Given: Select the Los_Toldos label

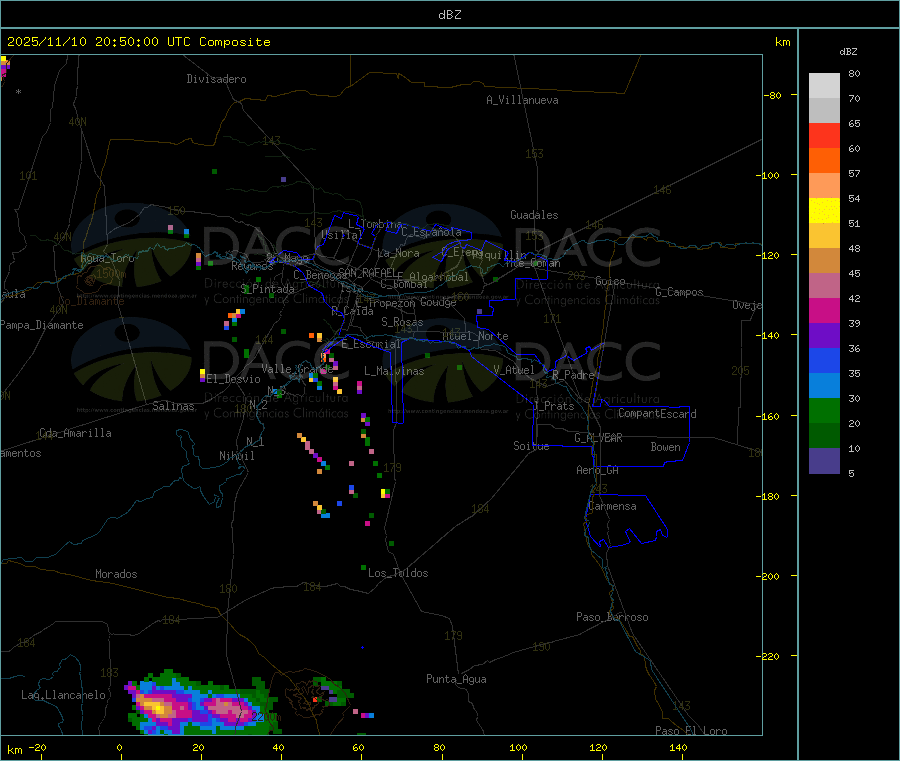Looking at the screenshot, I should click(398, 573).
